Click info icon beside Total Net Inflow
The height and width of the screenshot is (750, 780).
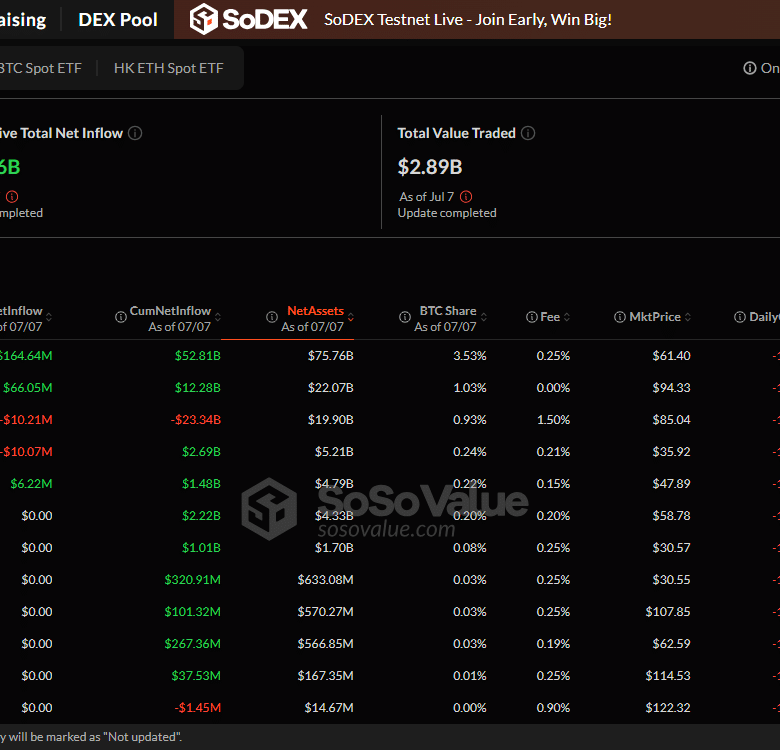pos(135,133)
